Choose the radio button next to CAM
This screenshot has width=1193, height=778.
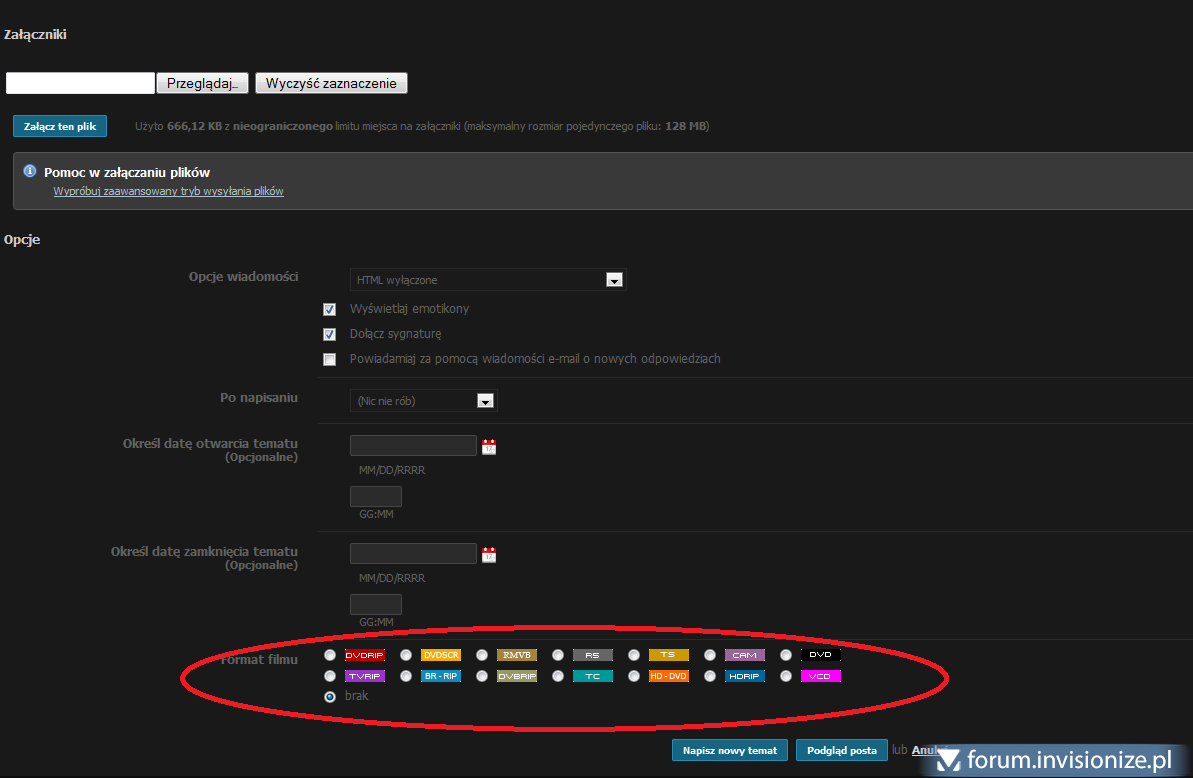click(709, 656)
